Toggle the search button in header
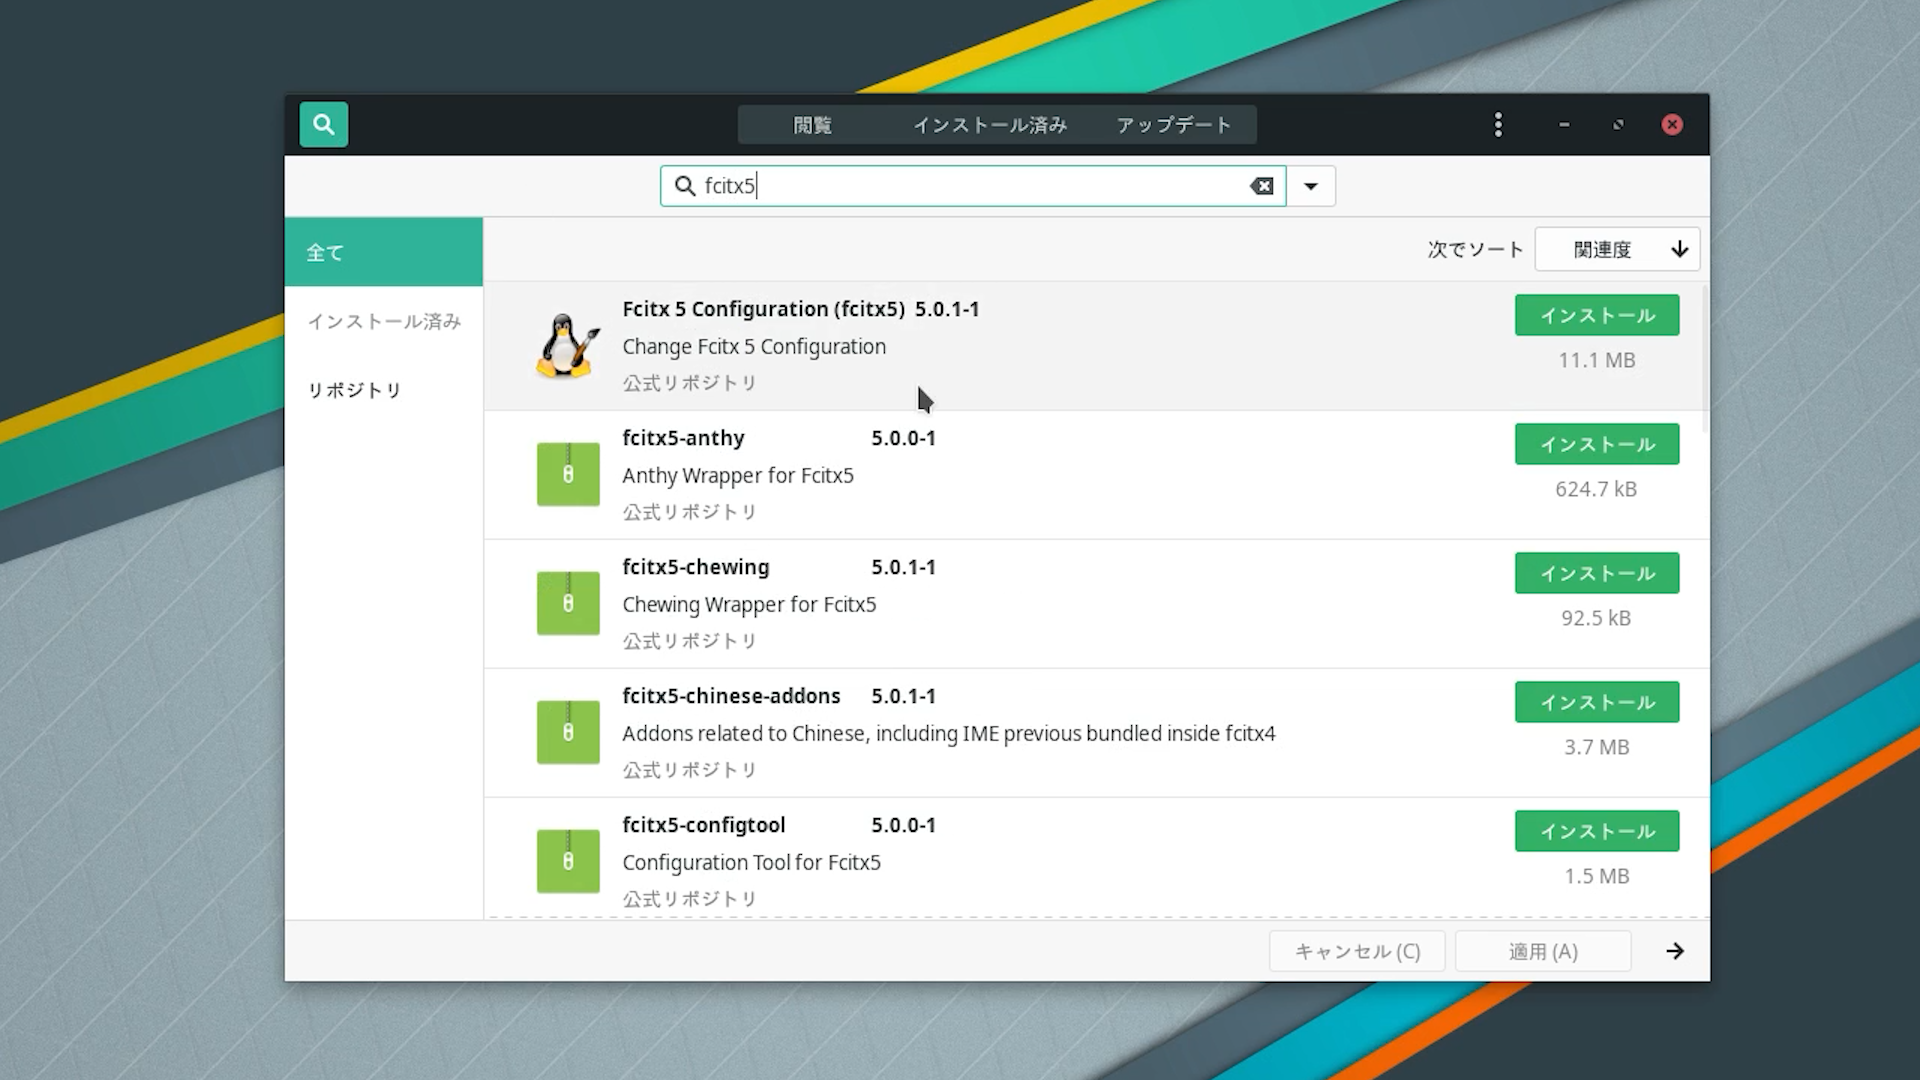1920x1080 pixels. pos(323,125)
